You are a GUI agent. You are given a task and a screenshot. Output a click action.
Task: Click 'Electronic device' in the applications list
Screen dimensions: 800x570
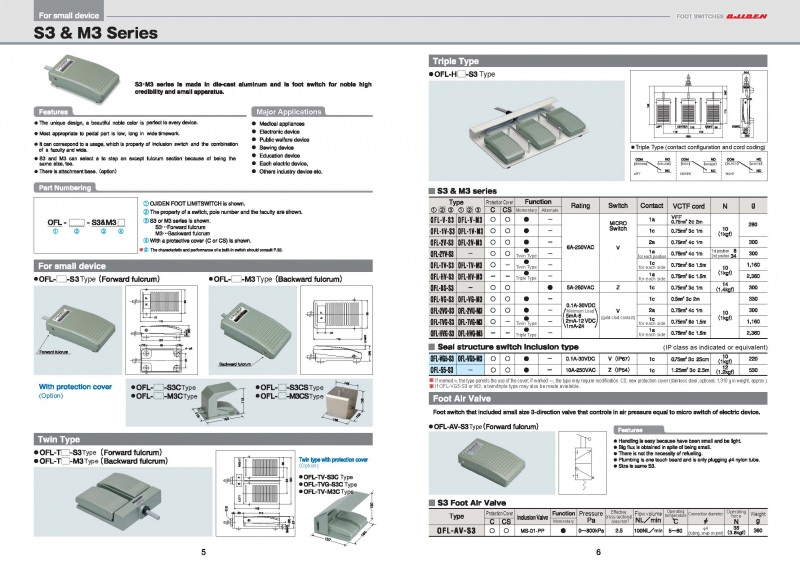(x=279, y=132)
